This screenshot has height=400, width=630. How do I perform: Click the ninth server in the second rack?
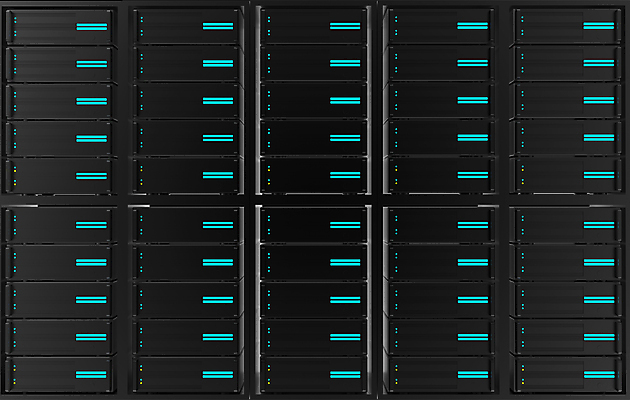click(x=185, y=337)
